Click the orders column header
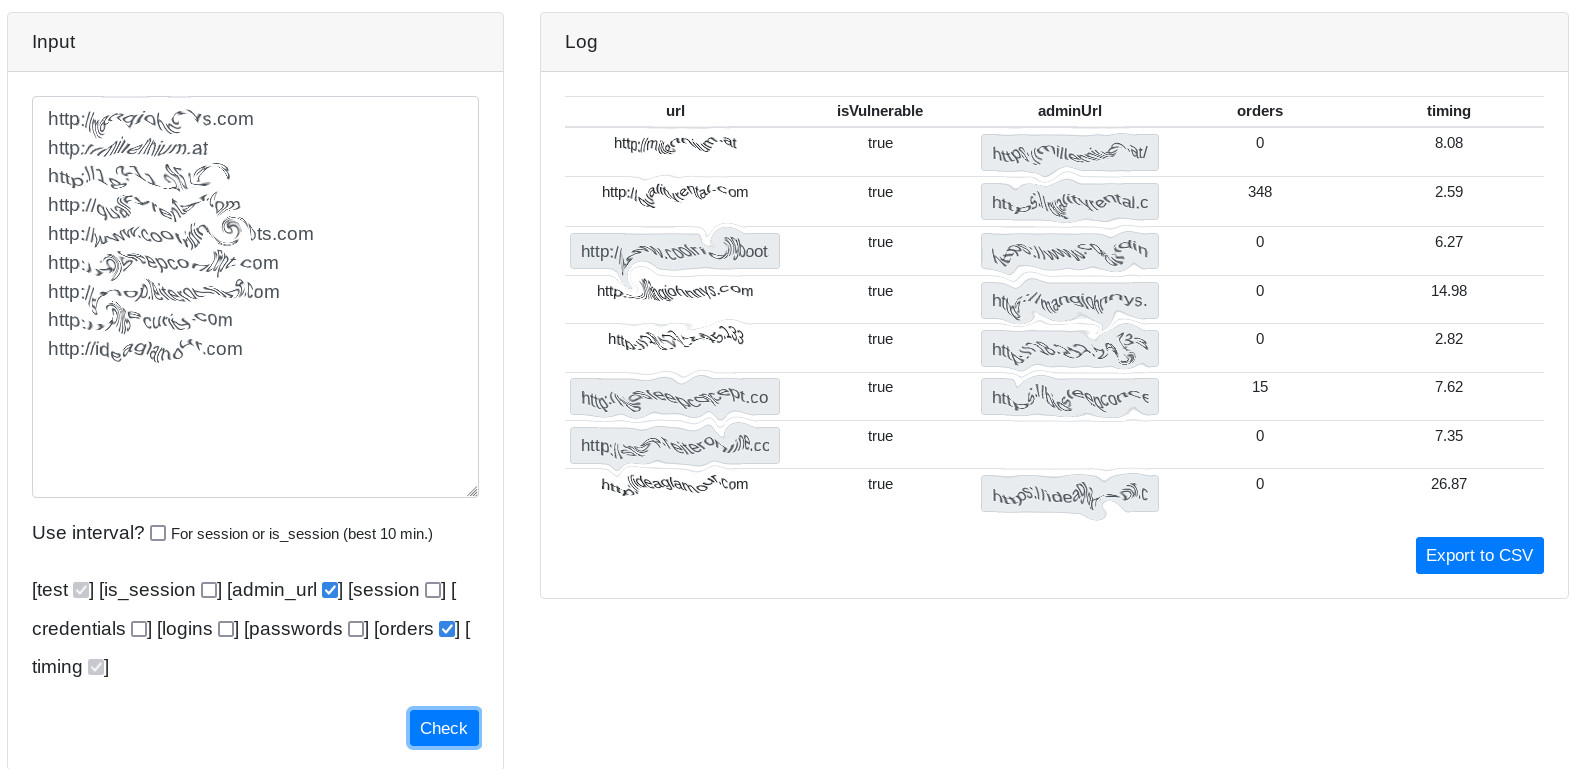This screenshot has height=769, width=1571. 1259,111
